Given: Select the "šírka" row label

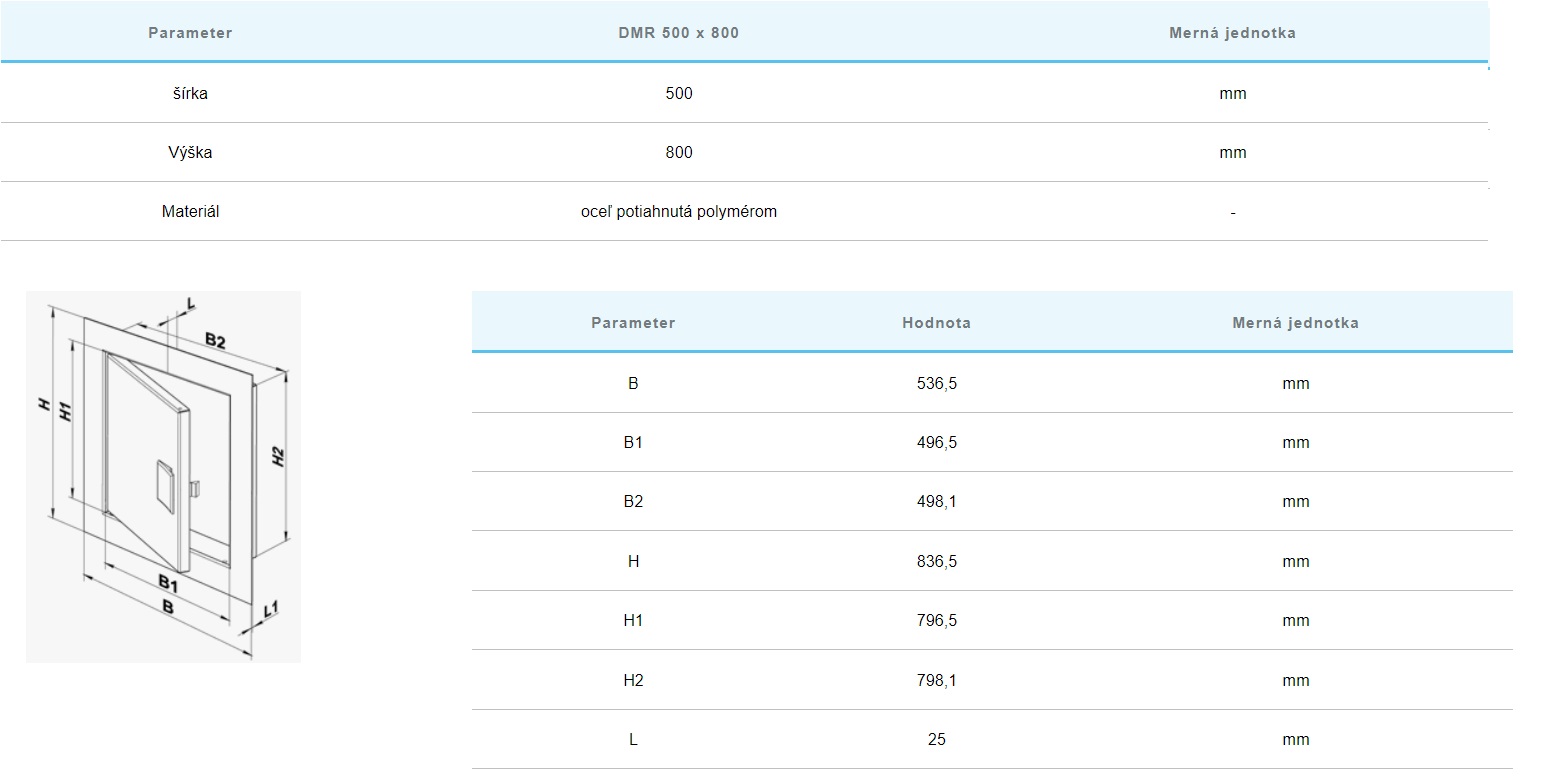Looking at the screenshot, I should point(190,93).
